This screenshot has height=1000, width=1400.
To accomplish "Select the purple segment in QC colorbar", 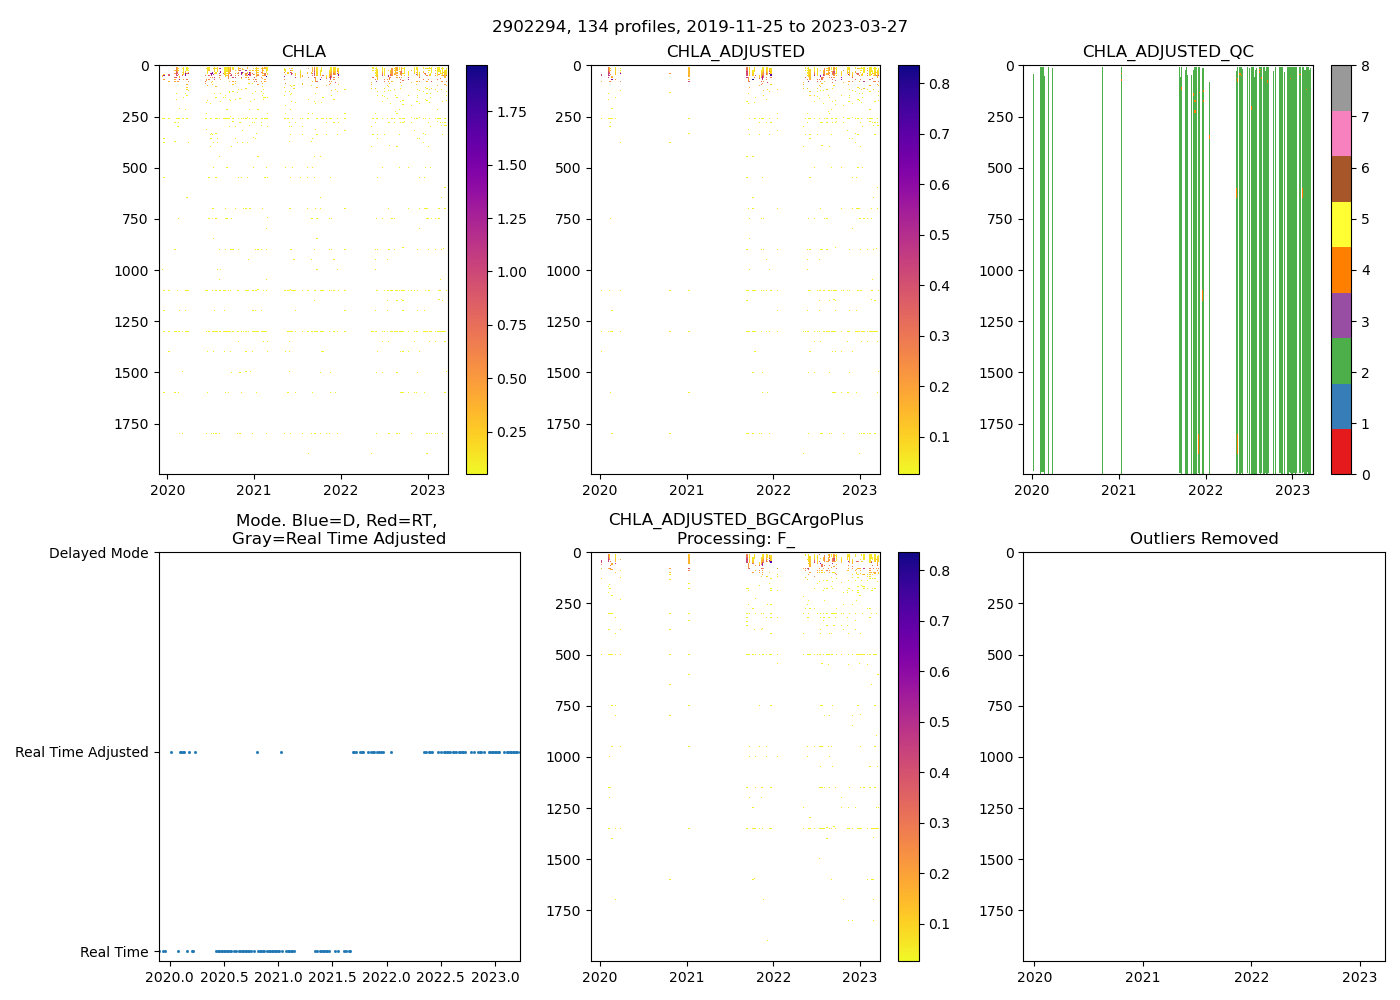I will tap(1341, 315).
